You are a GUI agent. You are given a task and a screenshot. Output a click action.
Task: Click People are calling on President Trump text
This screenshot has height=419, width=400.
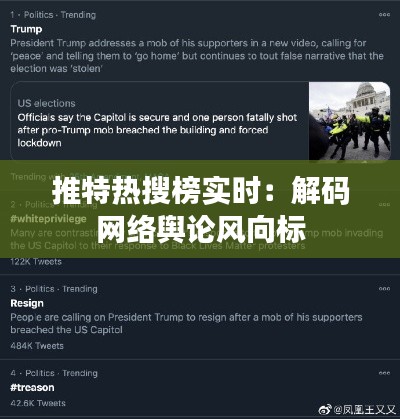coord(186,323)
